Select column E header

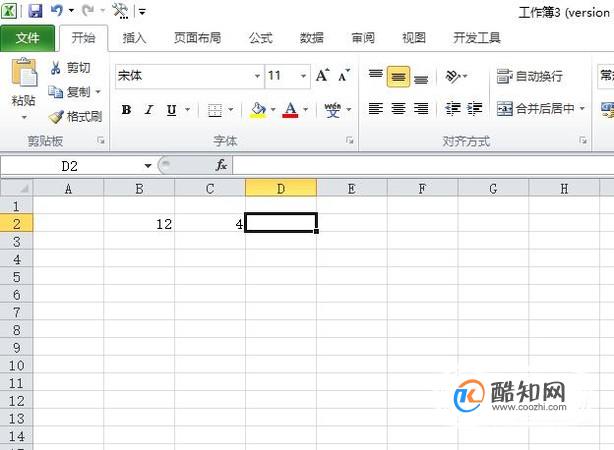[352, 188]
